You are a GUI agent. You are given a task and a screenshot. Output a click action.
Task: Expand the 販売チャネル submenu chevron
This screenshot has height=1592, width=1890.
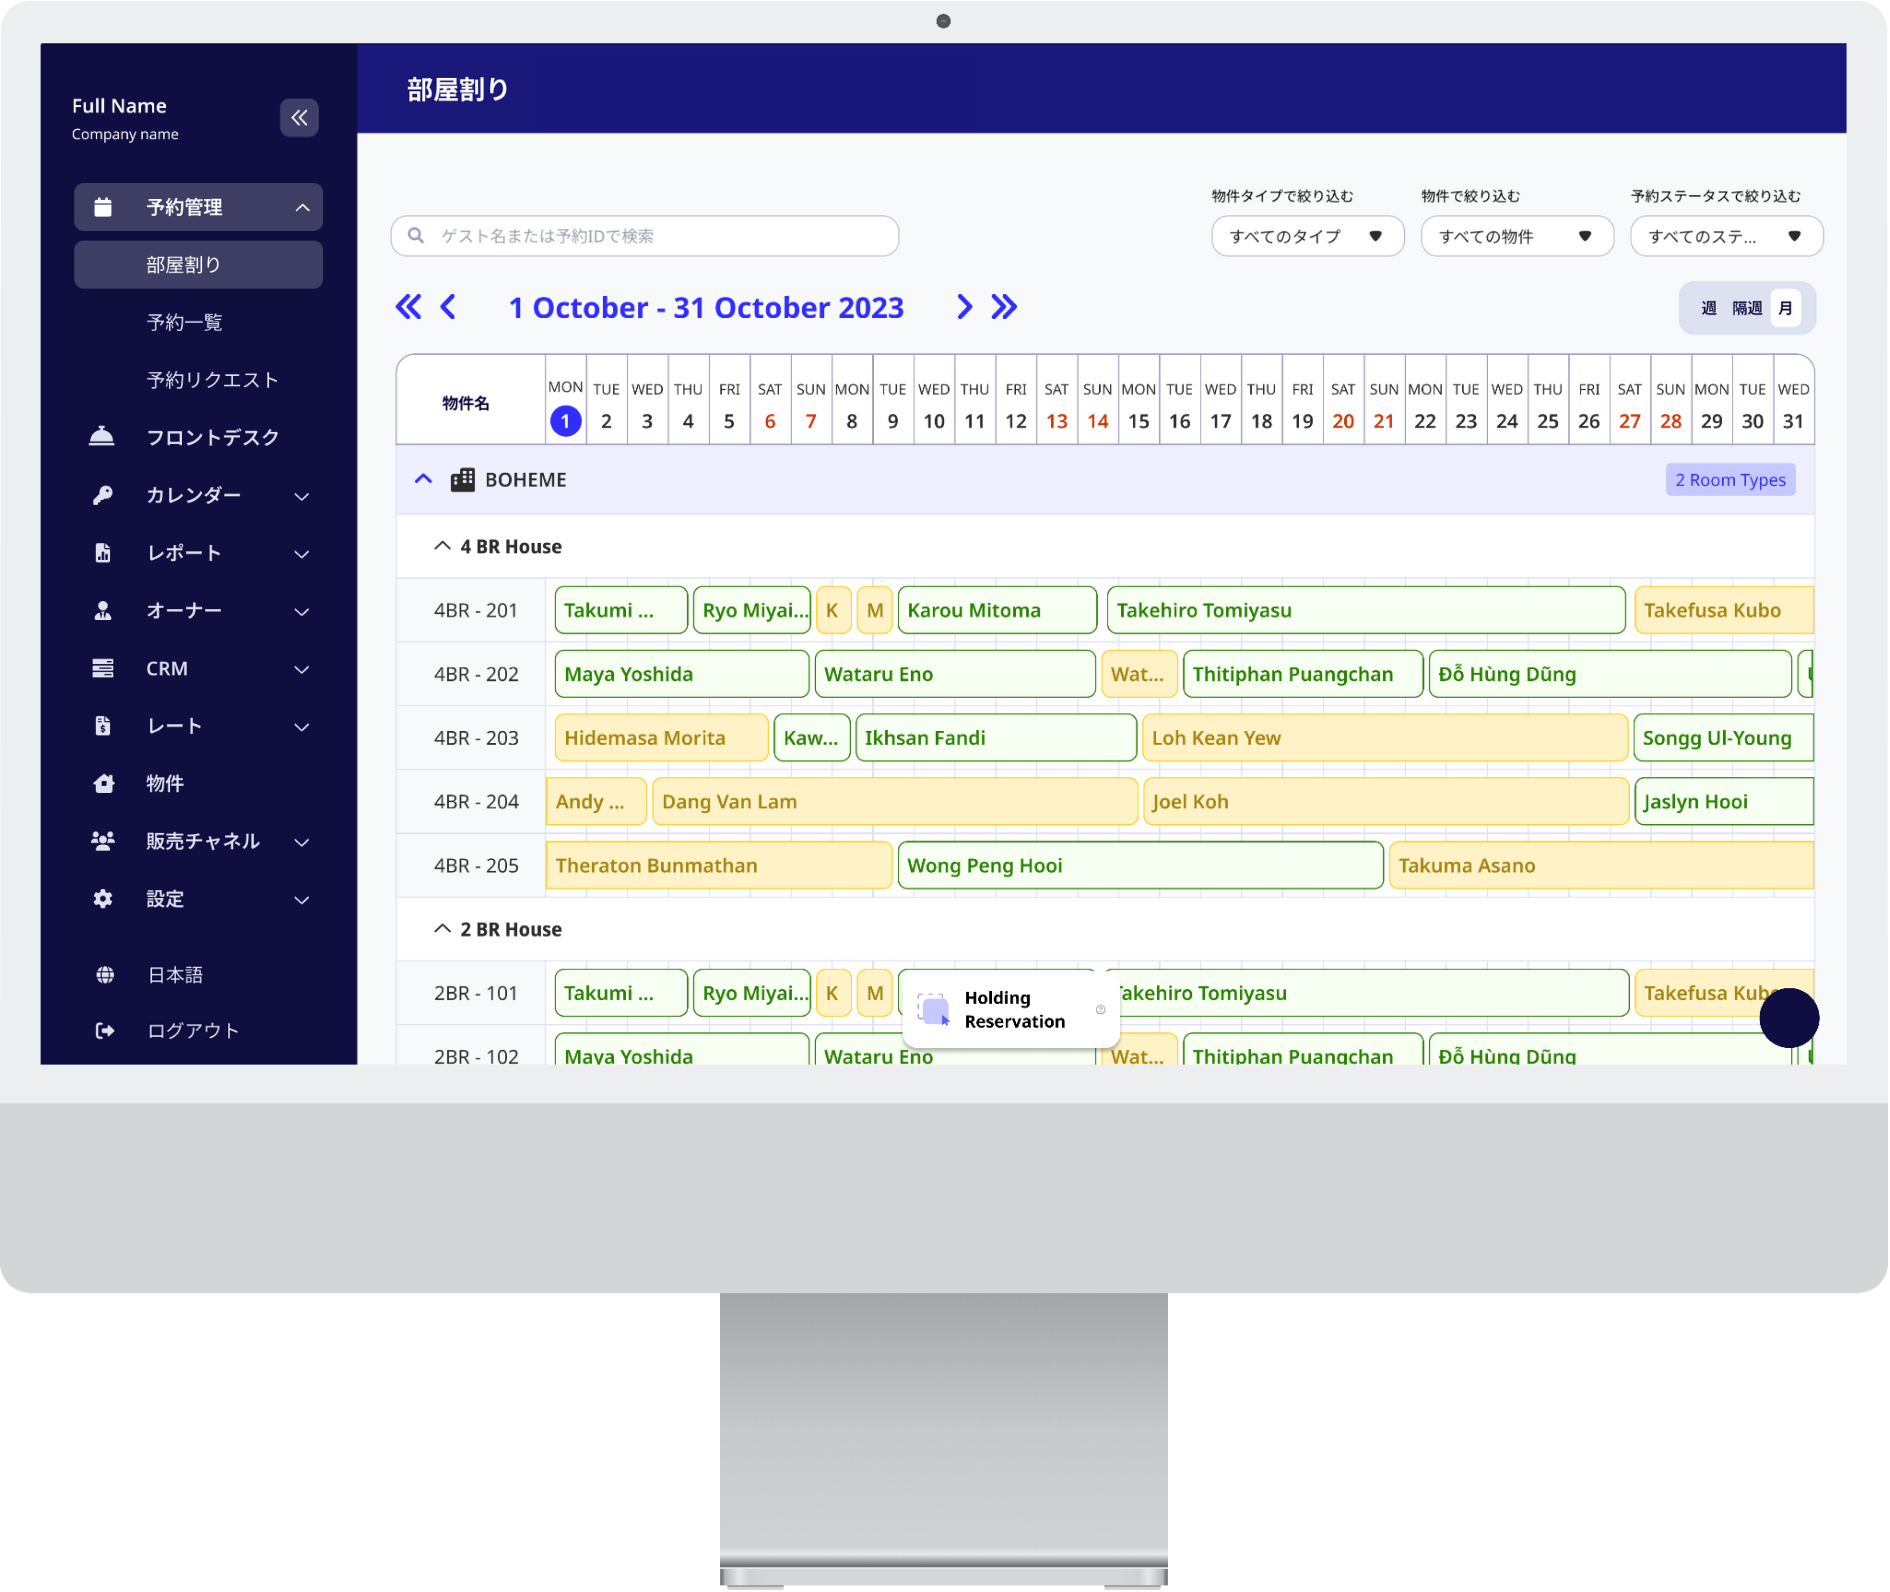(x=302, y=842)
